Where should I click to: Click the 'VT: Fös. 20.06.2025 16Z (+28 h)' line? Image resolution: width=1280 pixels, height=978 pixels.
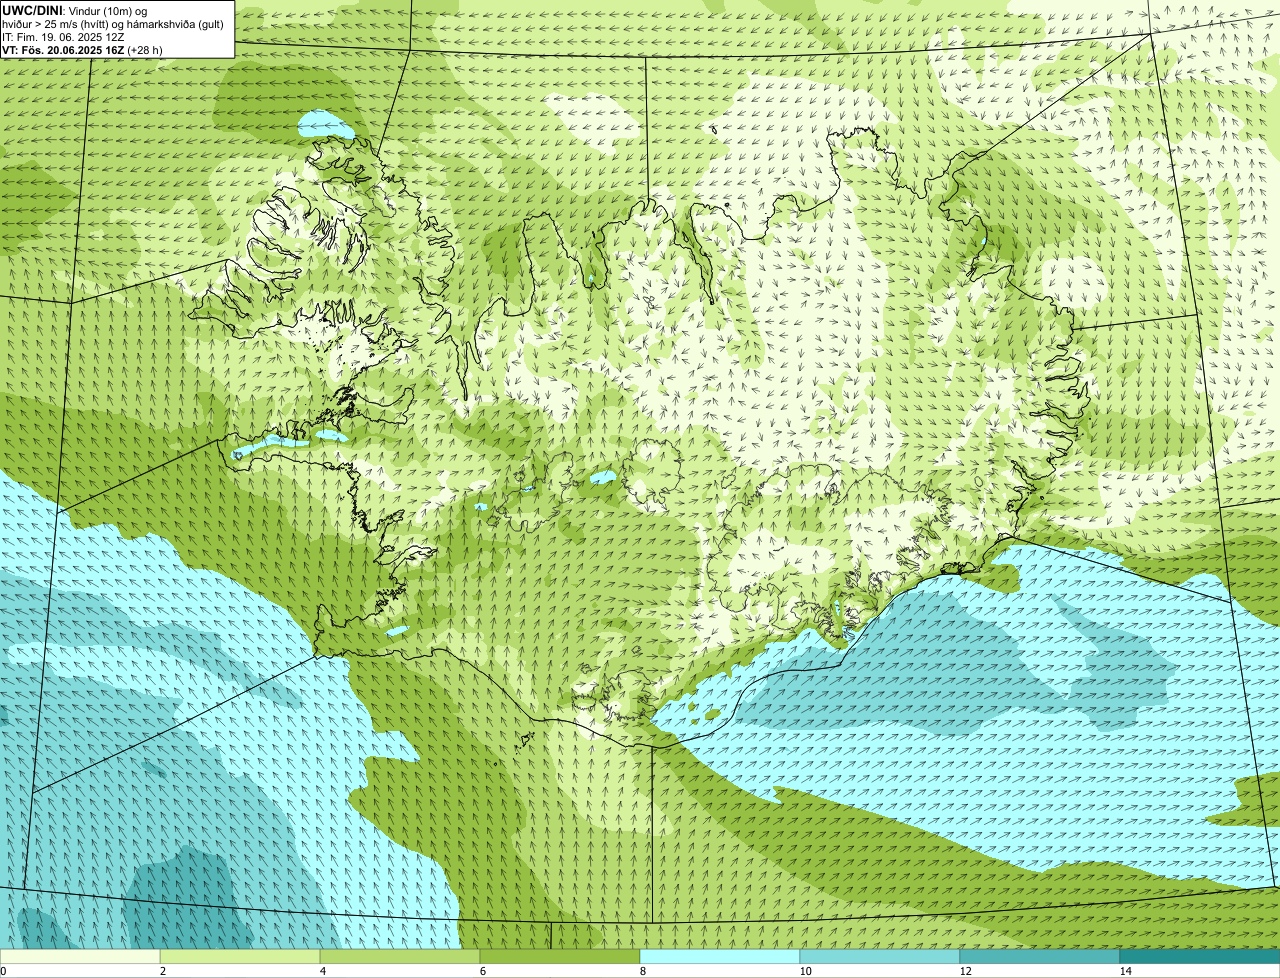coord(82,50)
